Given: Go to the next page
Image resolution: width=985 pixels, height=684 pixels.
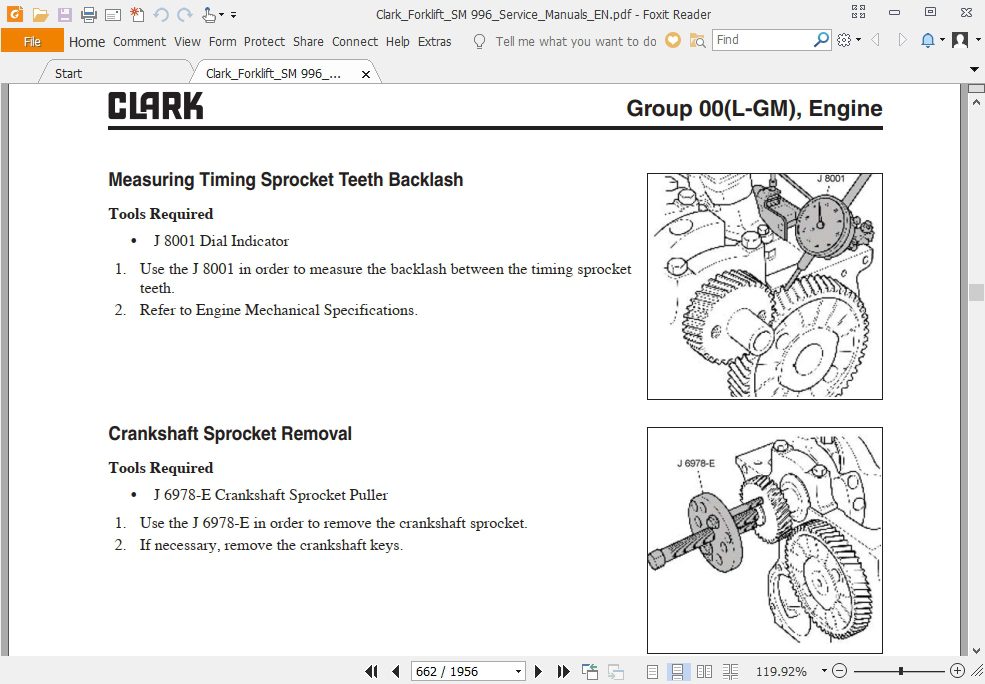Looking at the screenshot, I should (x=538, y=671).
